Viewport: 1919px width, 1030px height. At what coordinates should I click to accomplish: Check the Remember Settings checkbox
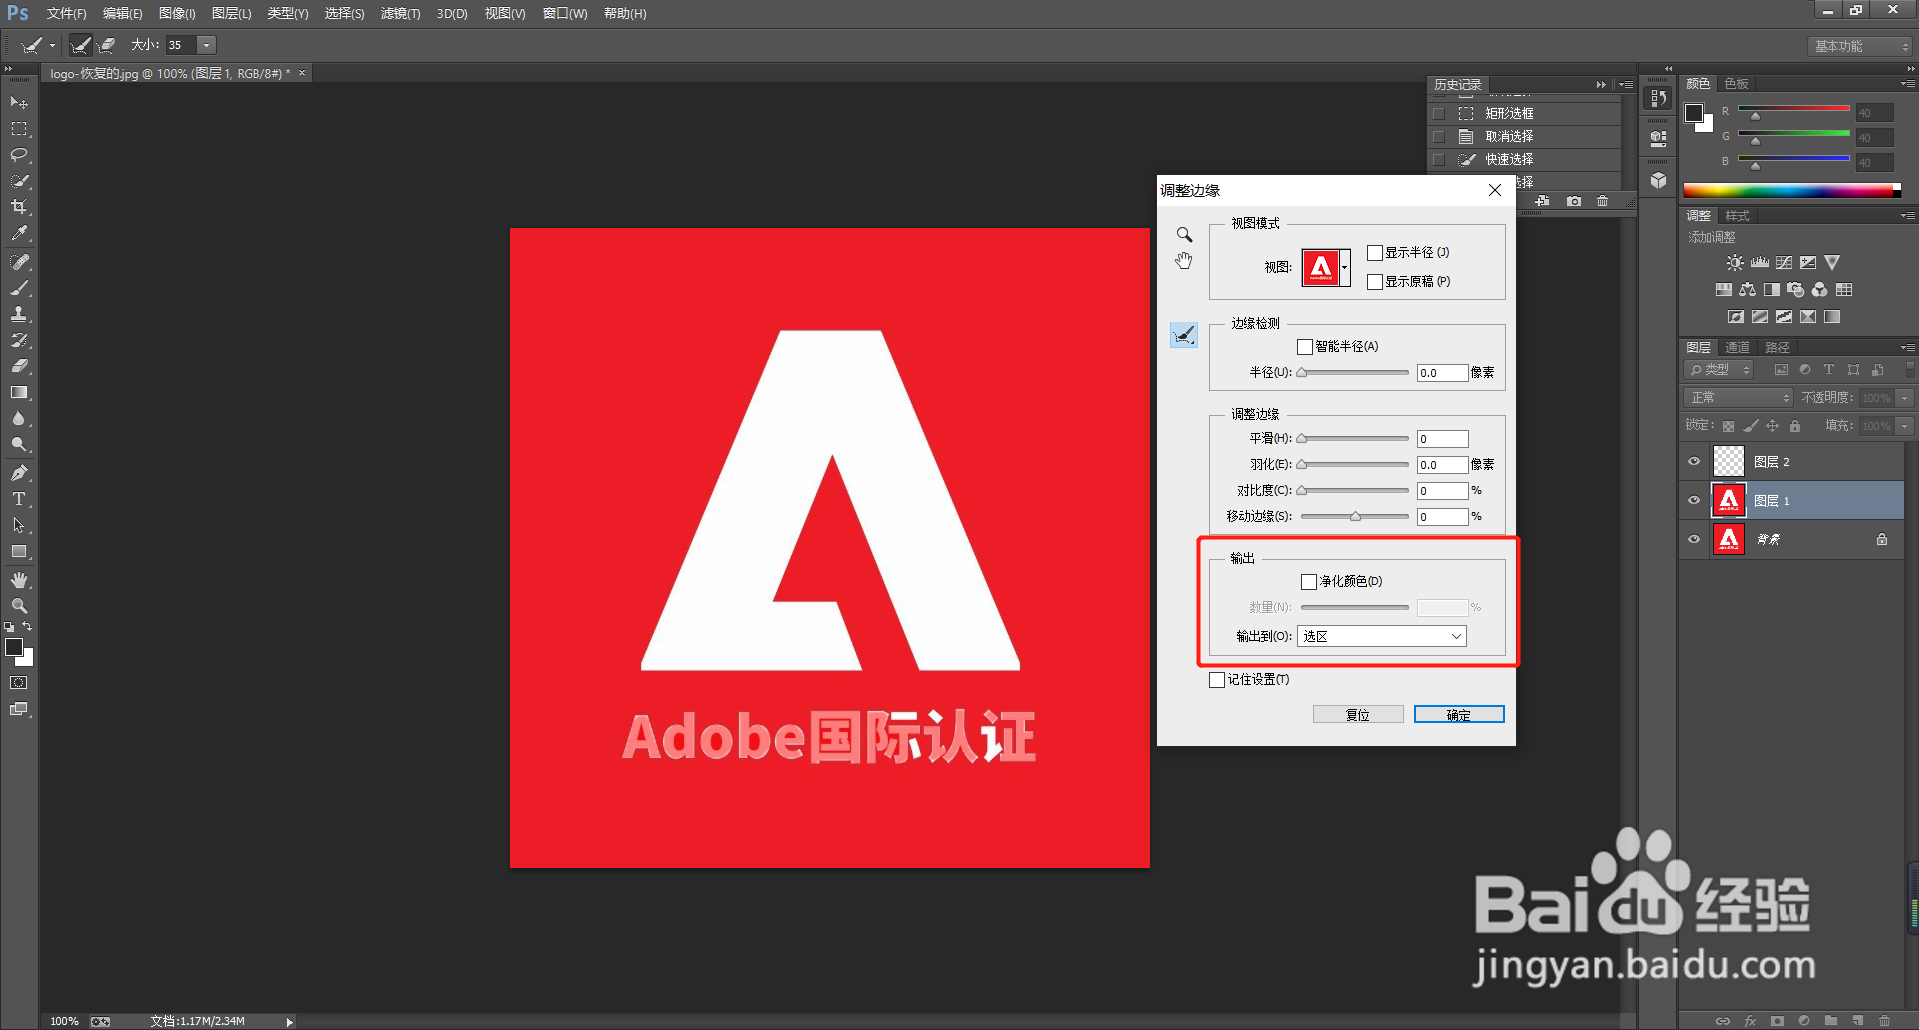pos(1217,680)
